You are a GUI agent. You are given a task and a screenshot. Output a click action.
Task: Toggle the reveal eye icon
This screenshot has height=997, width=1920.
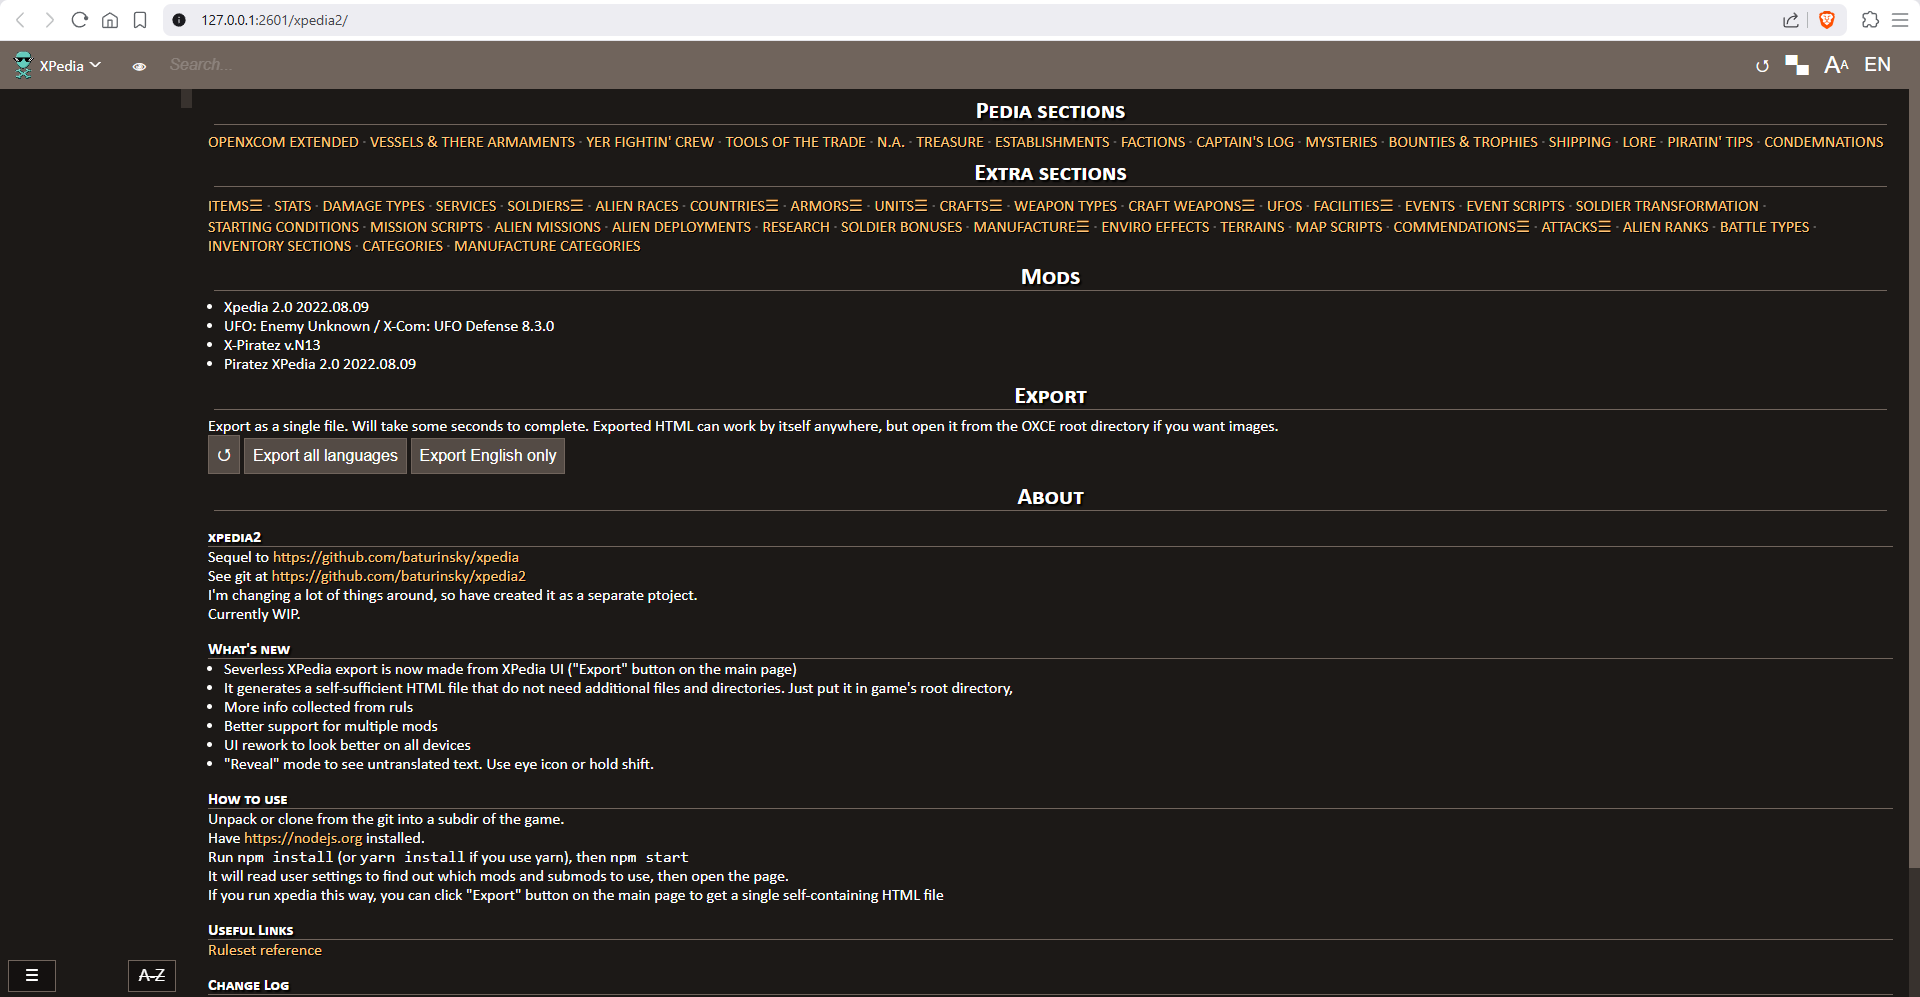tap(139, 66)
